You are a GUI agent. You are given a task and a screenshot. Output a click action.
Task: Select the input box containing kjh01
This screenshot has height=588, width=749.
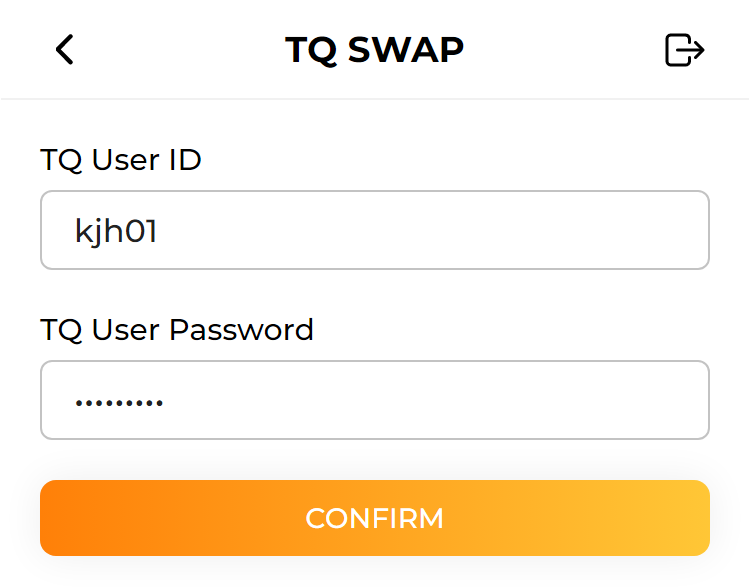(374, 230)
